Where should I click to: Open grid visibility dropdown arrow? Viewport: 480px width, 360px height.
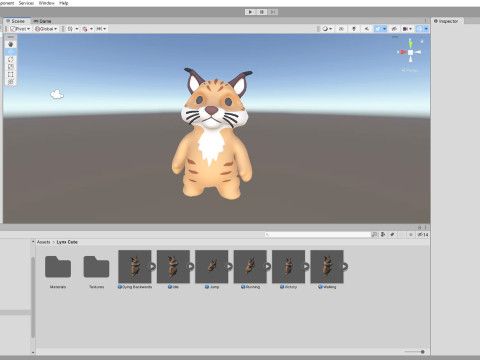[x=77, y=29]
